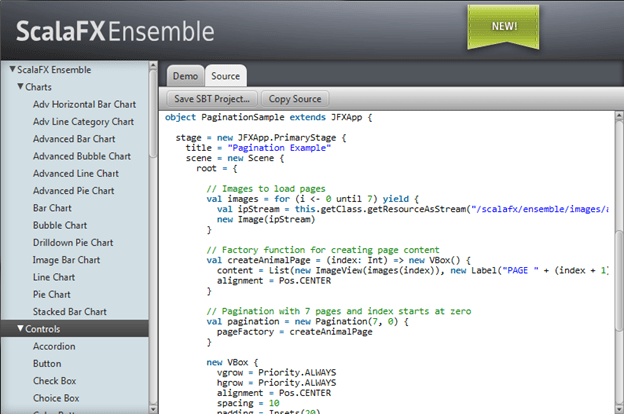Select Advanced Bubble Chart item

[82, 156]
